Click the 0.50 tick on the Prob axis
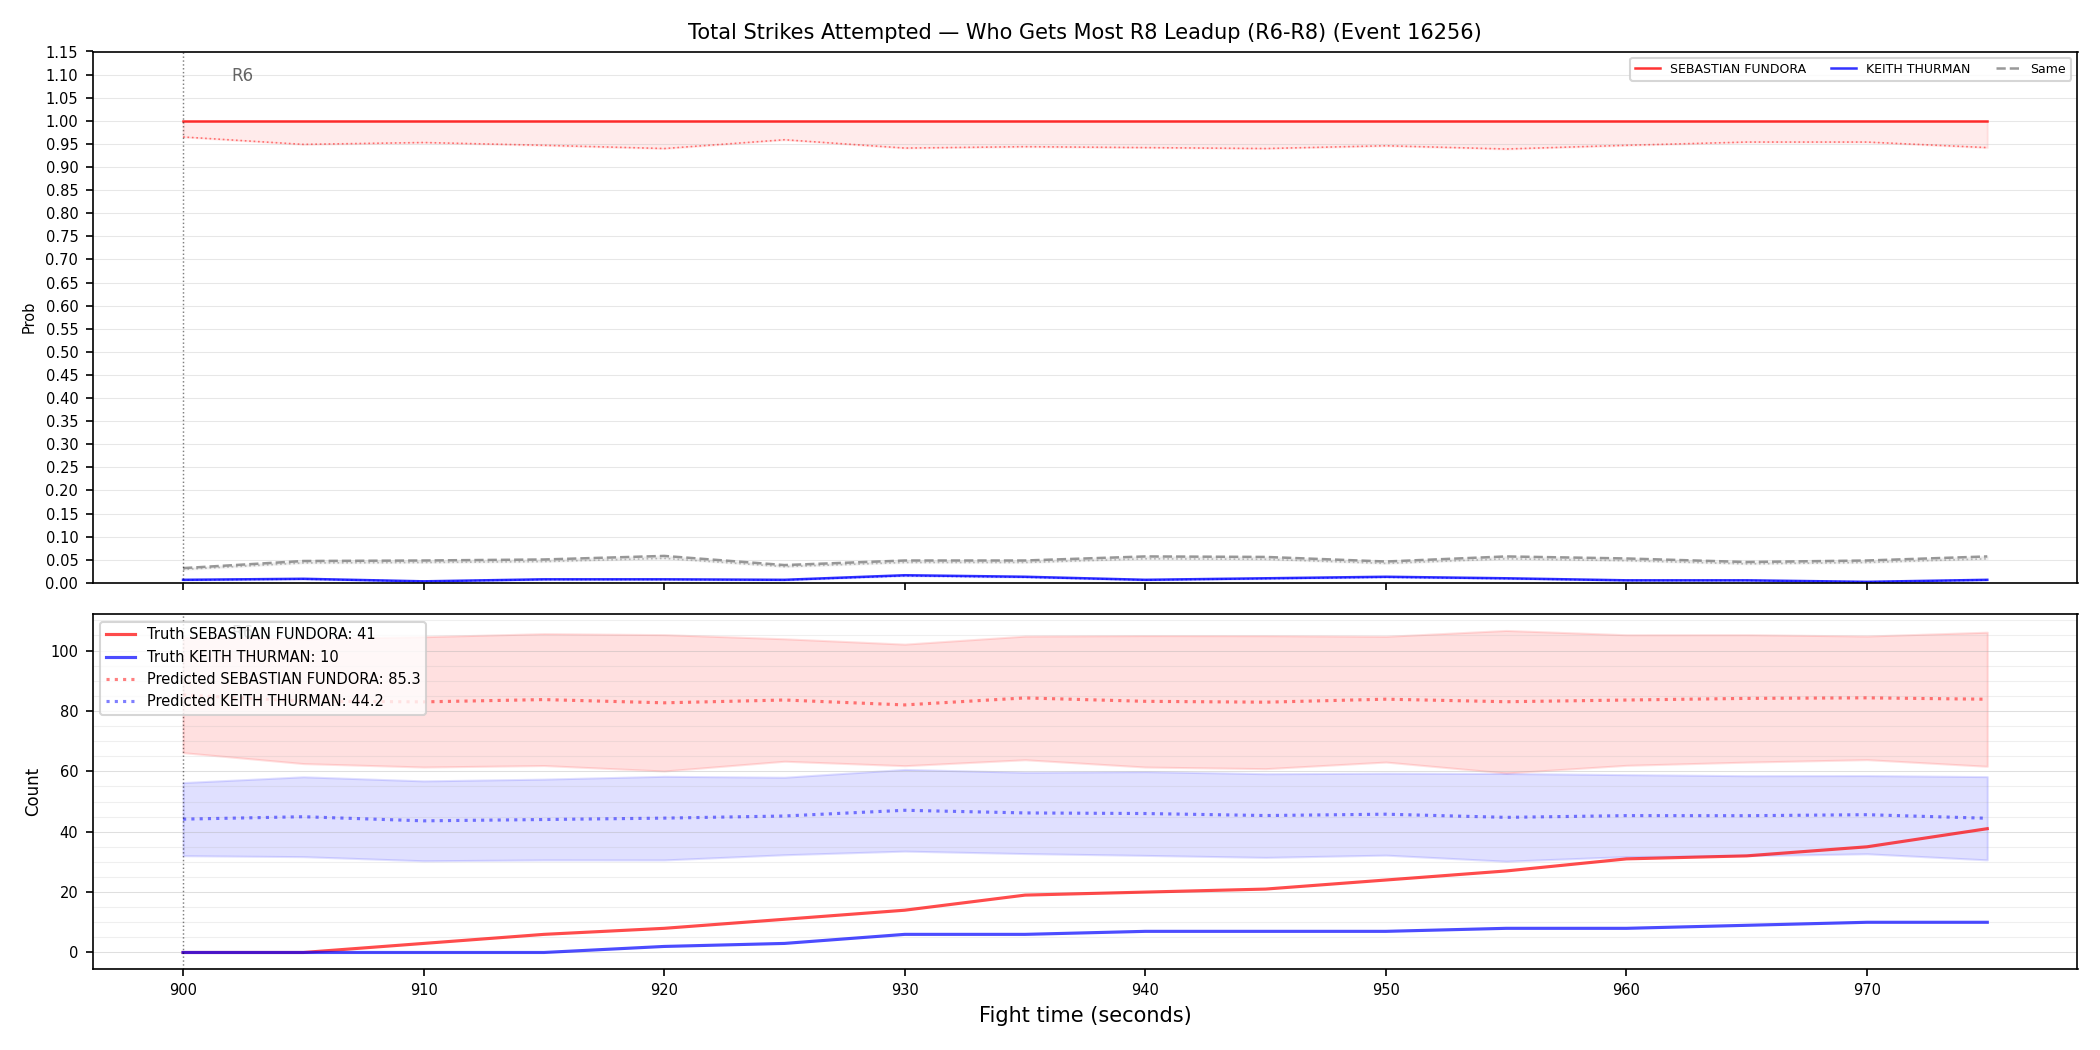The width and height of the screenshot is (2100, 1050). (x=62, y=352)
